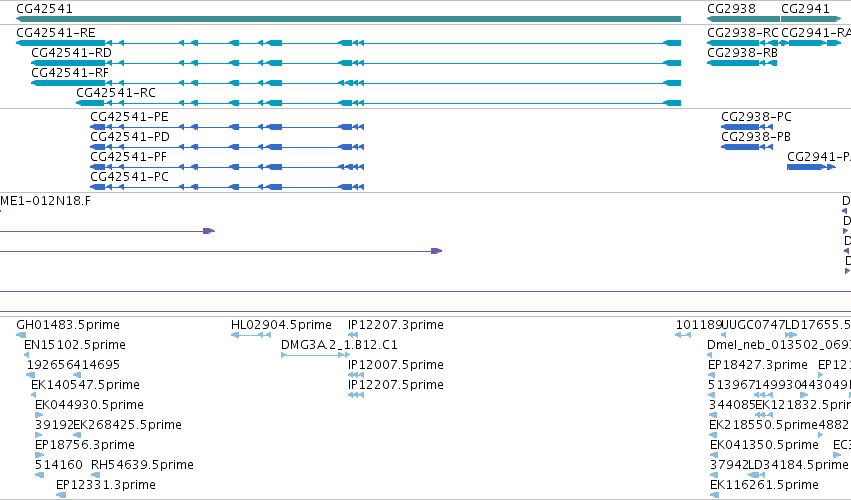Select EST EK116261.5prime
Screen dimensions: 851x500
[764, 485]
